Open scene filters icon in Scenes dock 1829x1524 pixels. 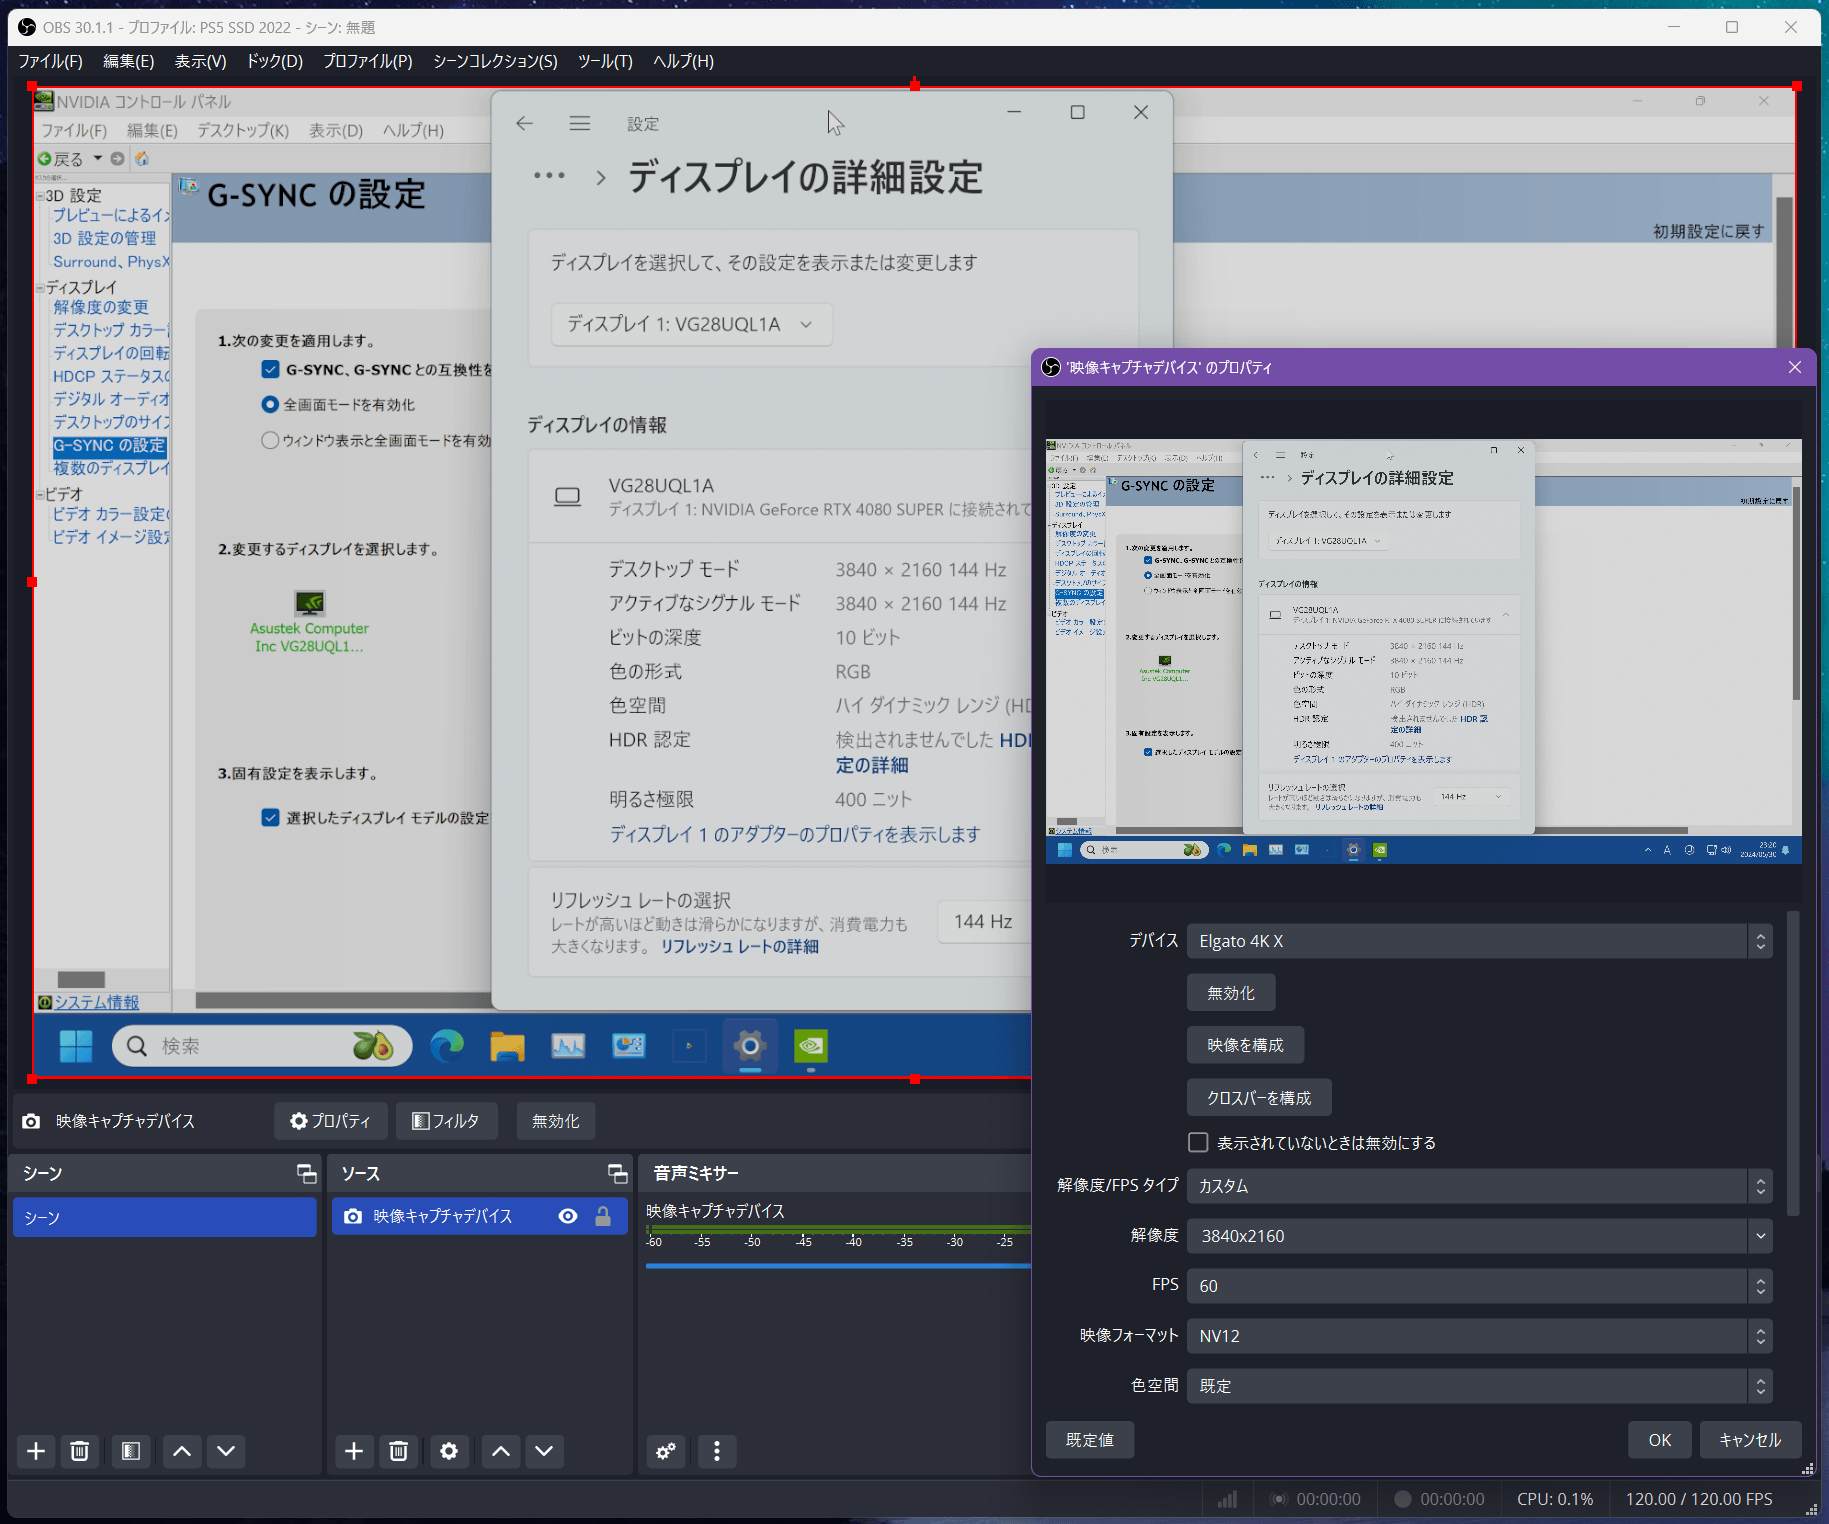[130, 1451]
